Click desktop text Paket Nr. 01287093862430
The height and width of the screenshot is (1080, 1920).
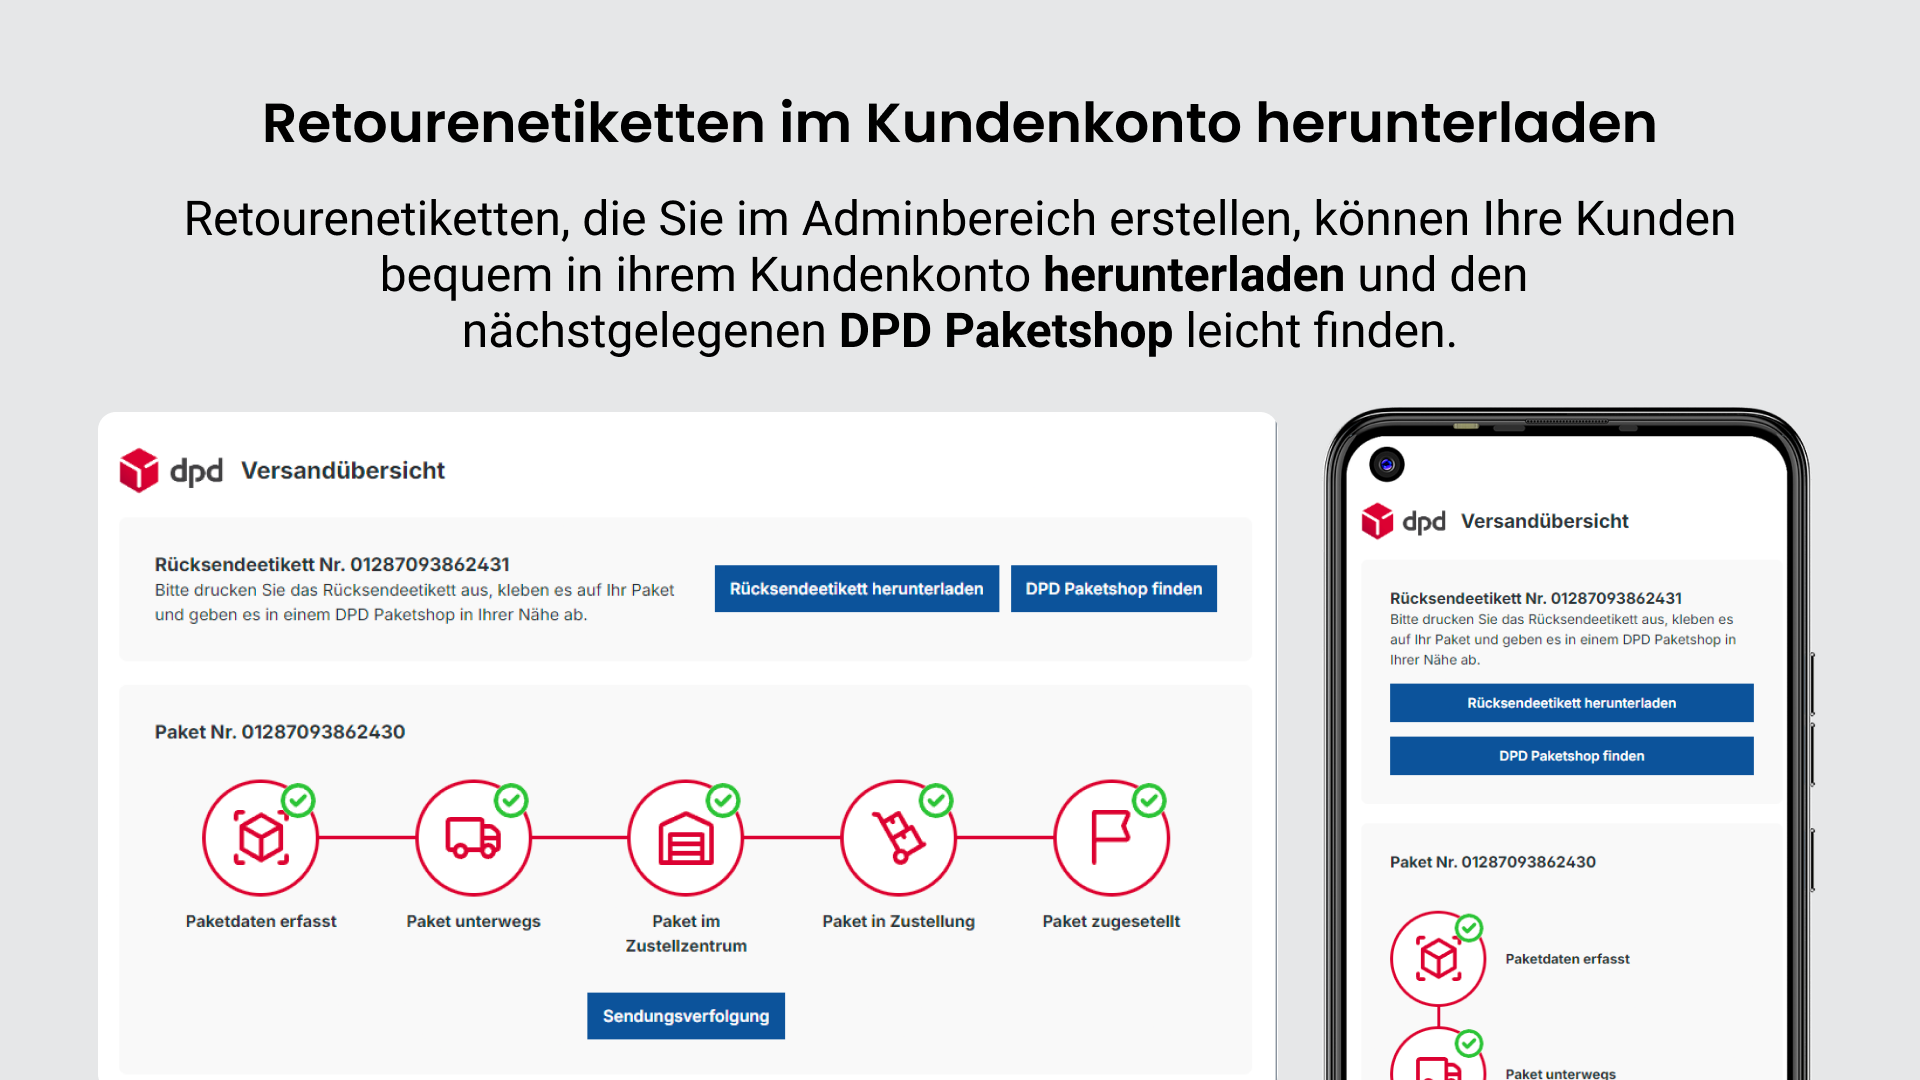pyautogui.click(x=280, y=732)
